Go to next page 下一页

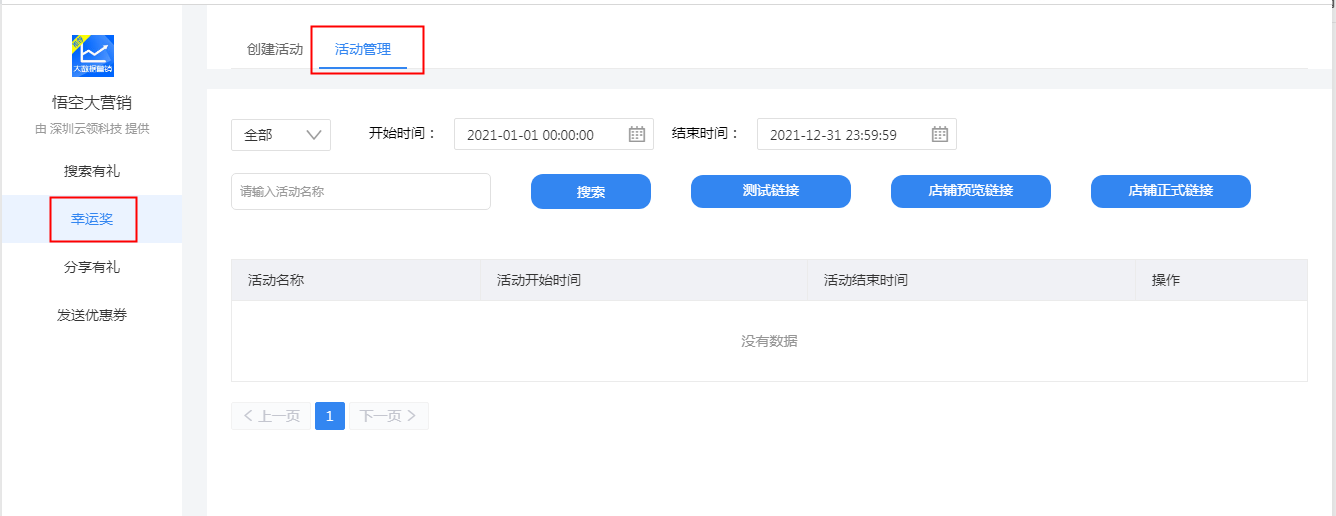point(389,416)
